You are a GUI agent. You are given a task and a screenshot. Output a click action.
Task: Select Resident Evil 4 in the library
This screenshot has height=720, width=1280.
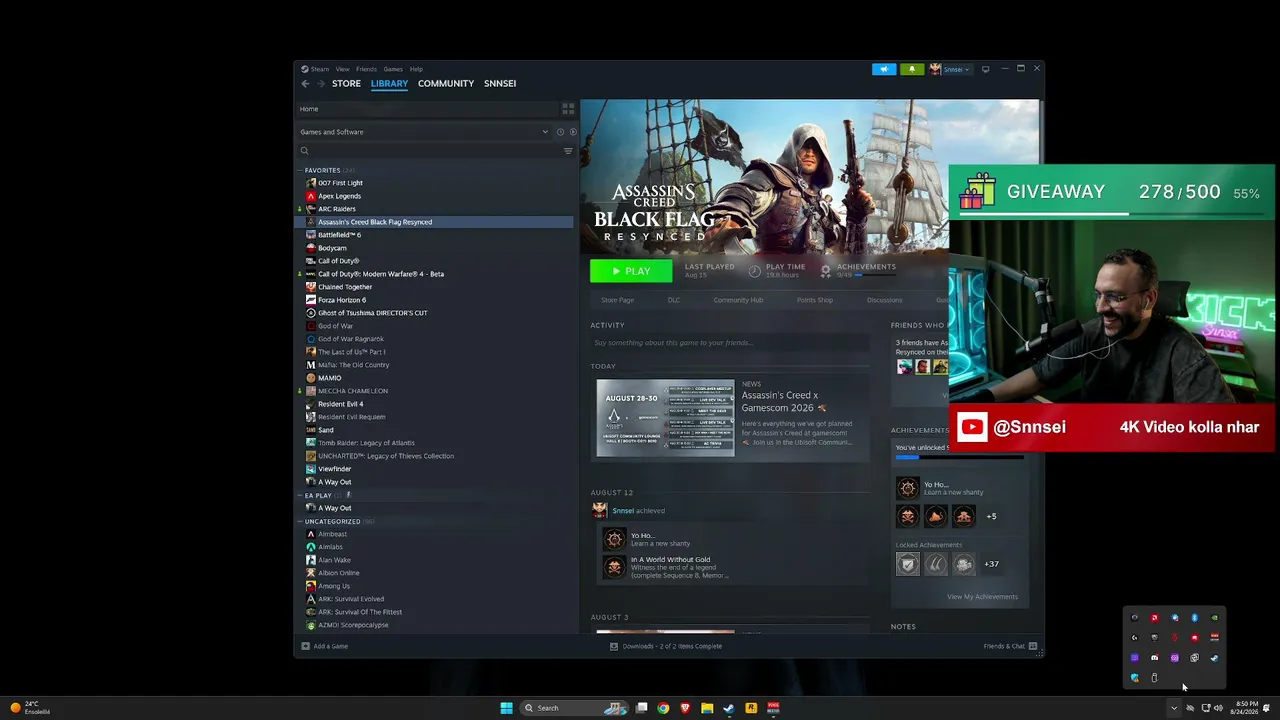pyautogui.click(x=340, y=404)
